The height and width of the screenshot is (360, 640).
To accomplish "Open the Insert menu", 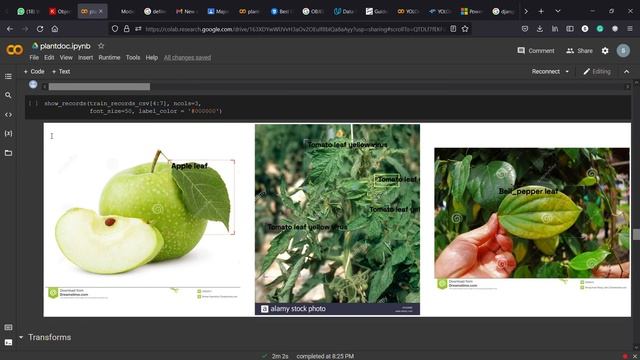I will [85, 58].
